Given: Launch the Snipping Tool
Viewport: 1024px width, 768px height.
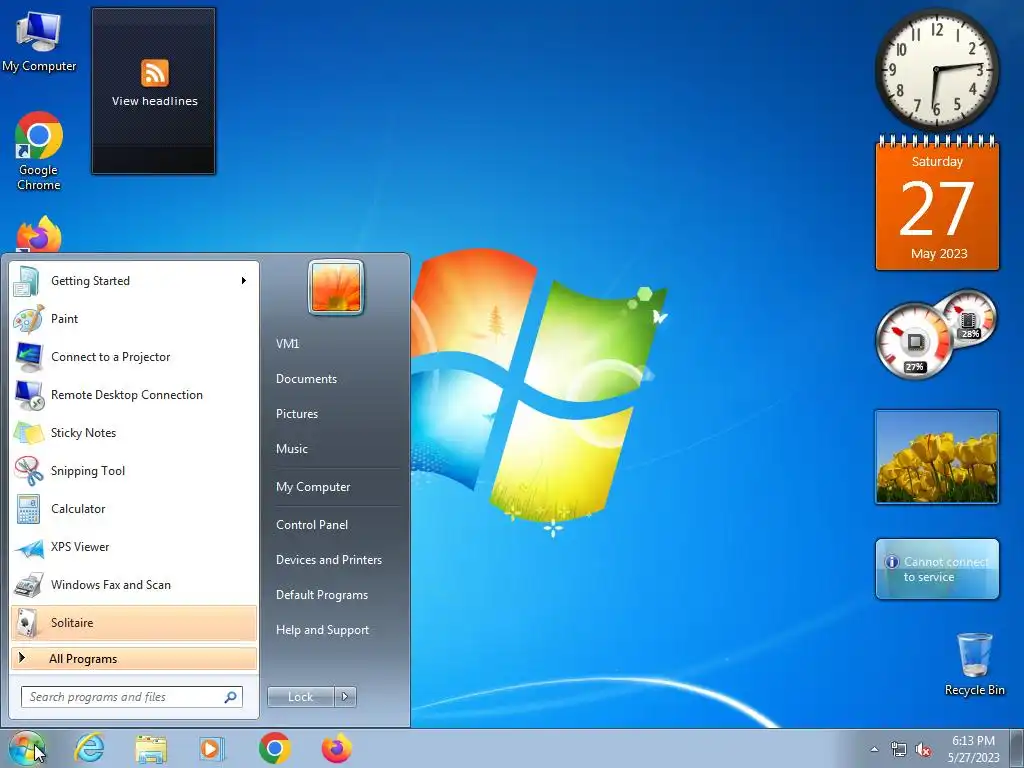Looking at the screenshot, I should (x=134, y=471).
